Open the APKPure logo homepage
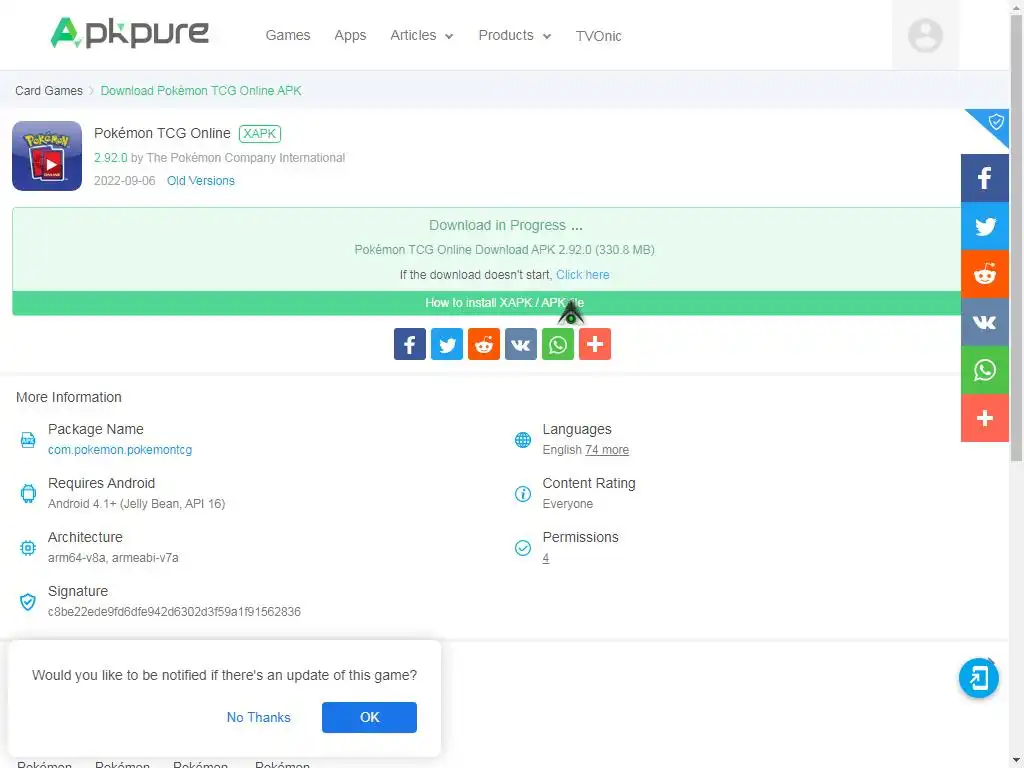Image resolution: width=1024 pixels, height=768 pixels. [x=129, y=33]
